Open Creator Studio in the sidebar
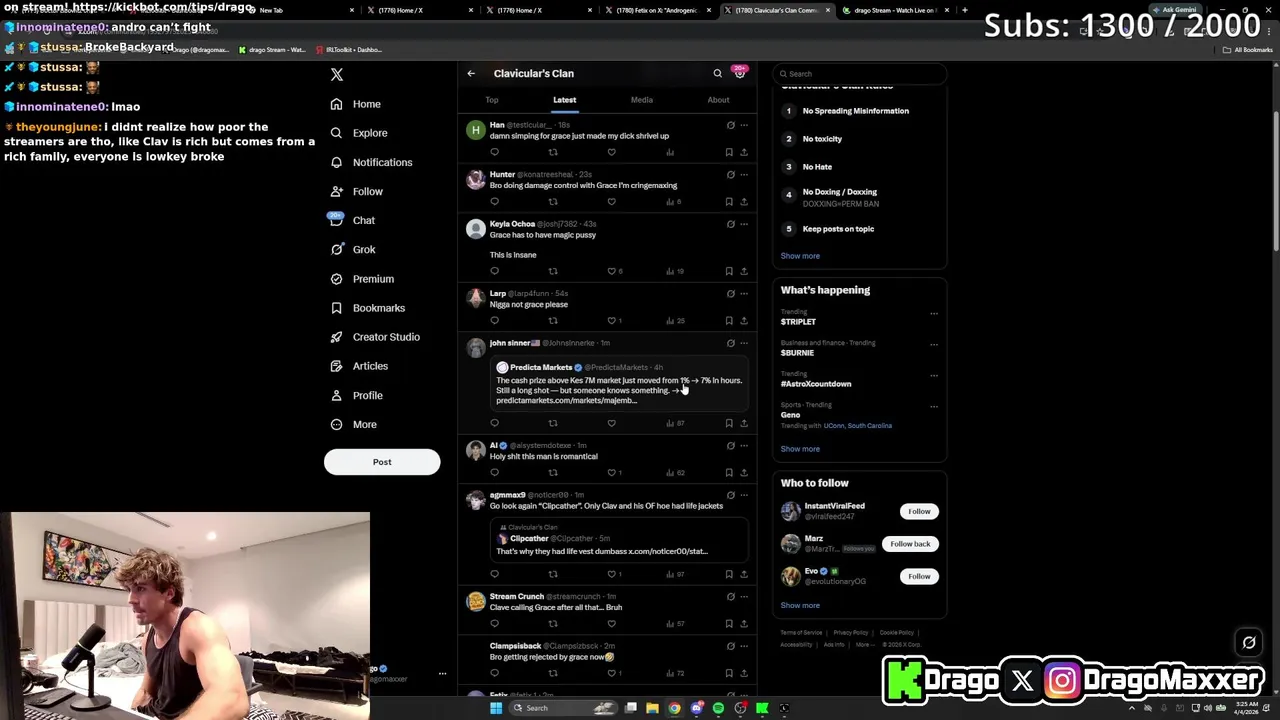The height and width of the screenshot is (720, 1280). pyautogui.click(x=375, y=337)
